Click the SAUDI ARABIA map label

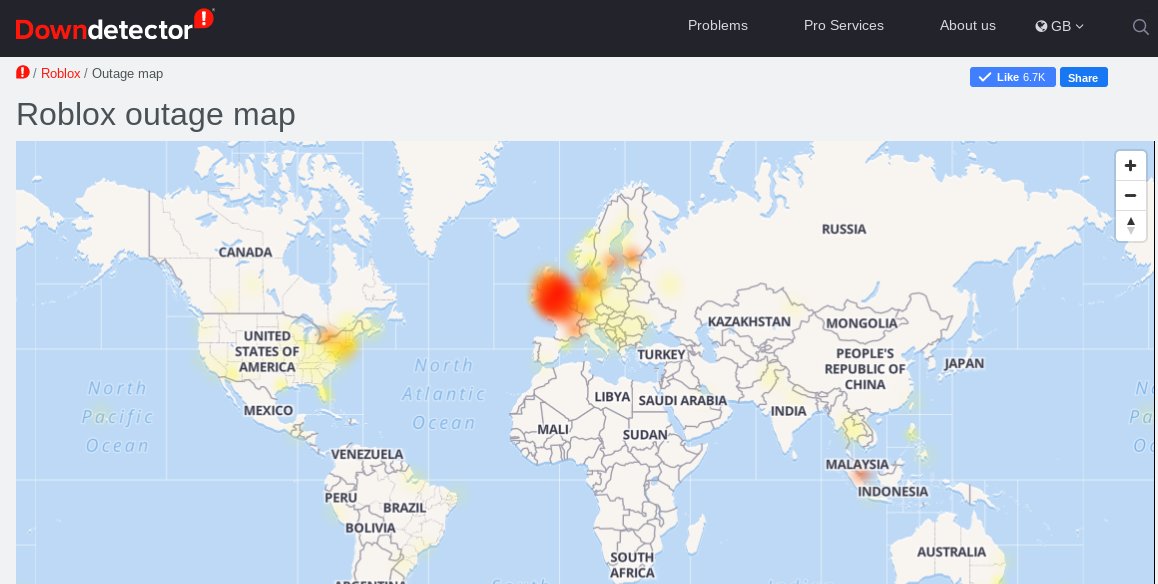coord(682,401)
